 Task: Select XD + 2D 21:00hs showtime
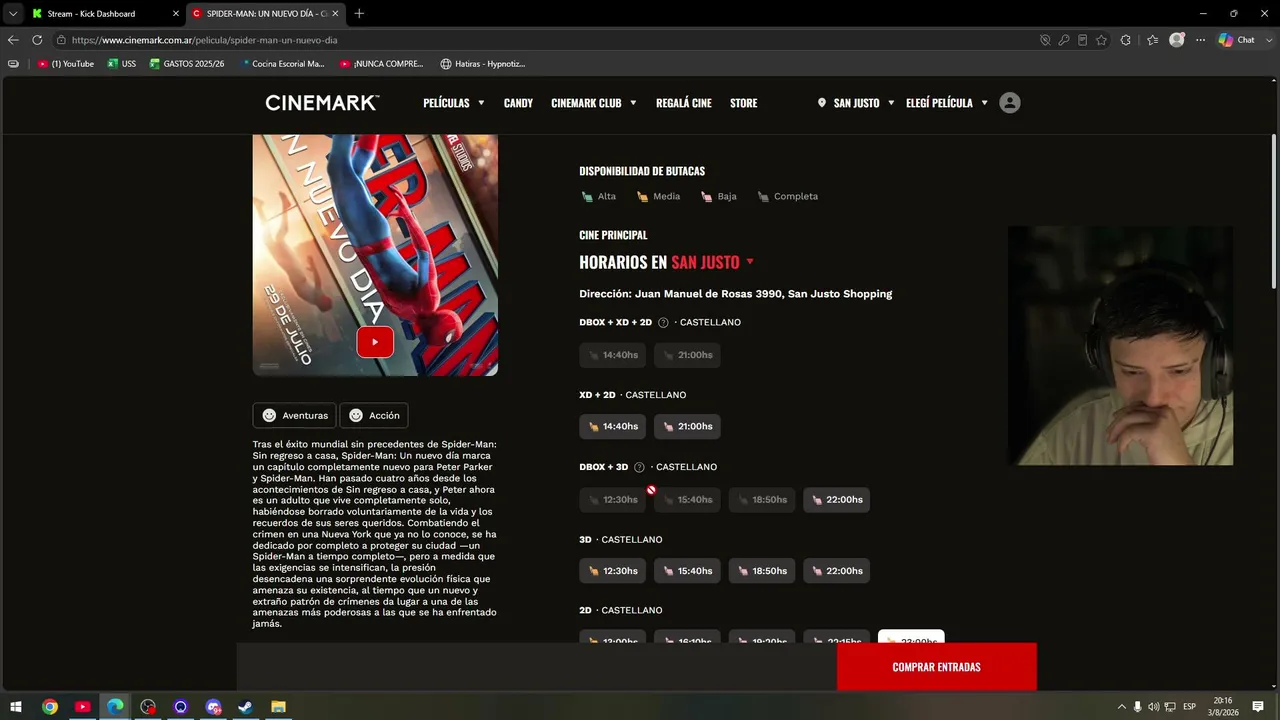coord(688,427)
